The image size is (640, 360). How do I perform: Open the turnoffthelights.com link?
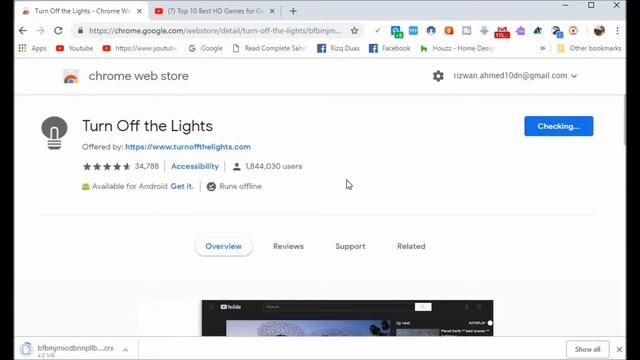pos(188,147)
